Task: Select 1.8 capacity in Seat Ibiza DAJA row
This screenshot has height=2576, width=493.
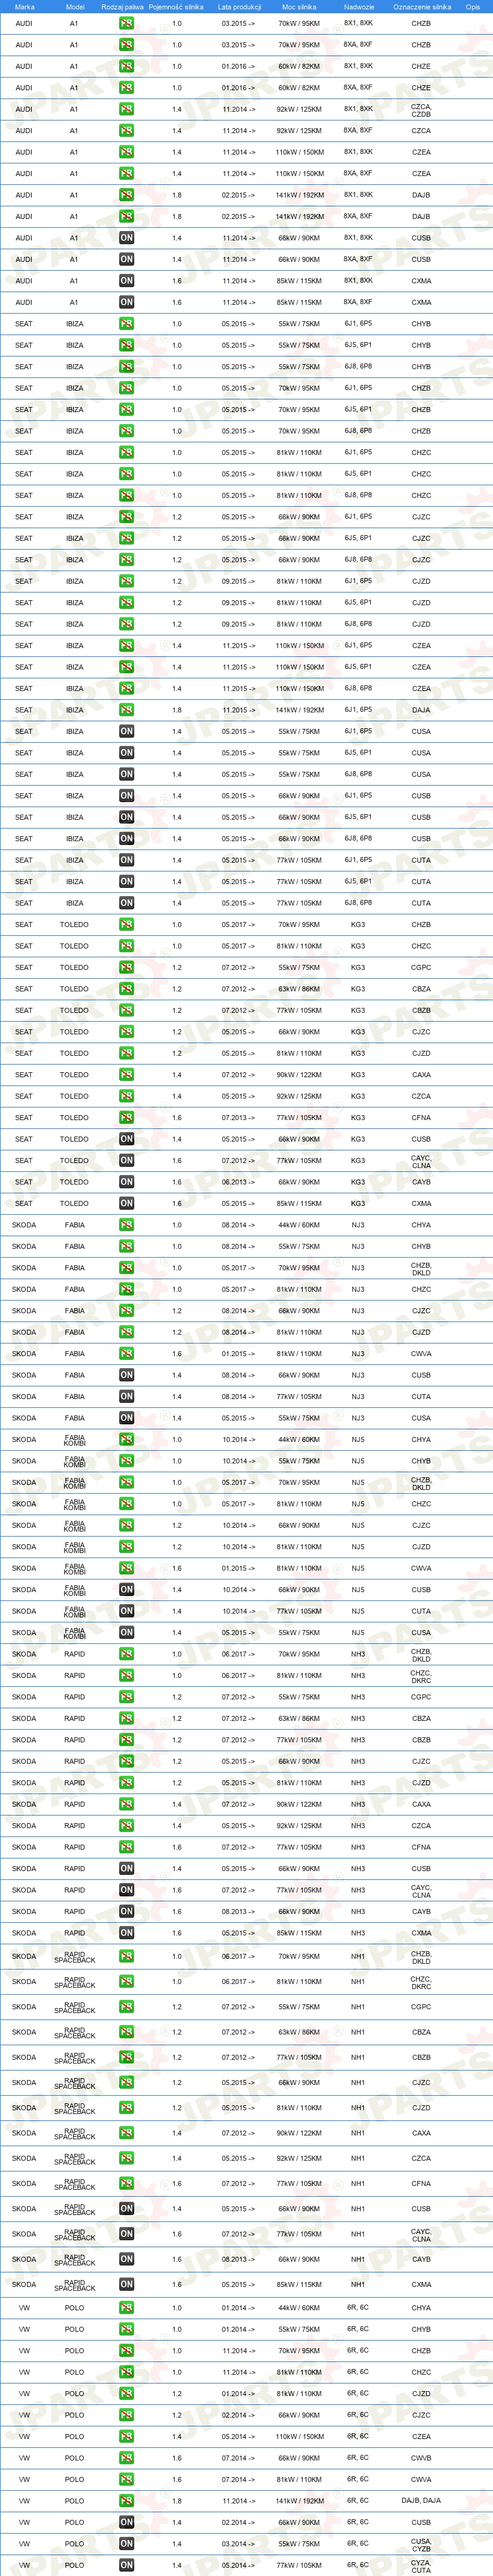Action: pyautogui.click(x=177, y=710)
